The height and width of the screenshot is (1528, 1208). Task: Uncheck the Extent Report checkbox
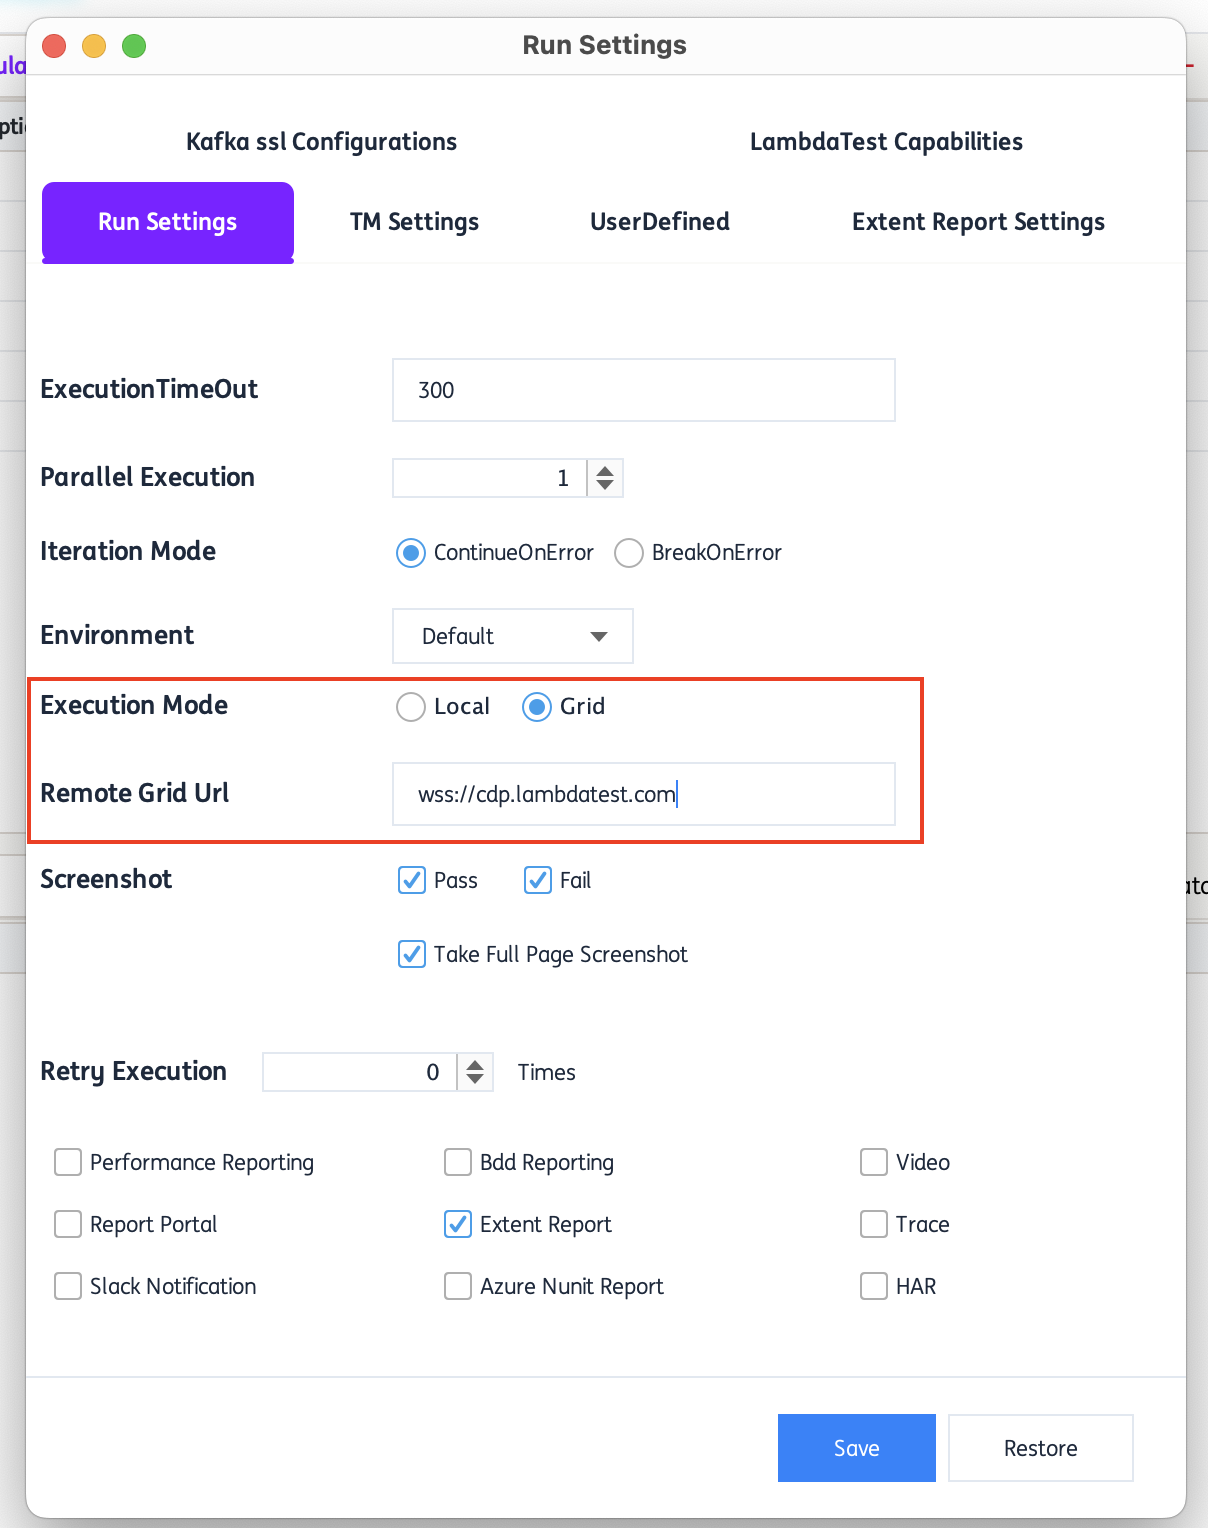click(458, 1224)
